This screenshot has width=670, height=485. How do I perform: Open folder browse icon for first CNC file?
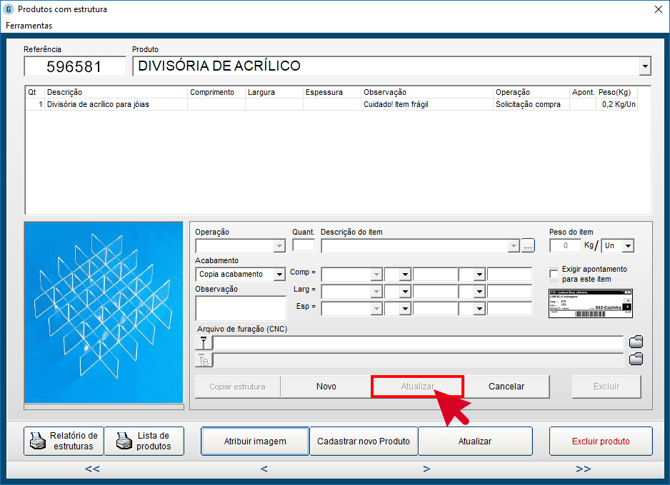[x=636, y=342]
